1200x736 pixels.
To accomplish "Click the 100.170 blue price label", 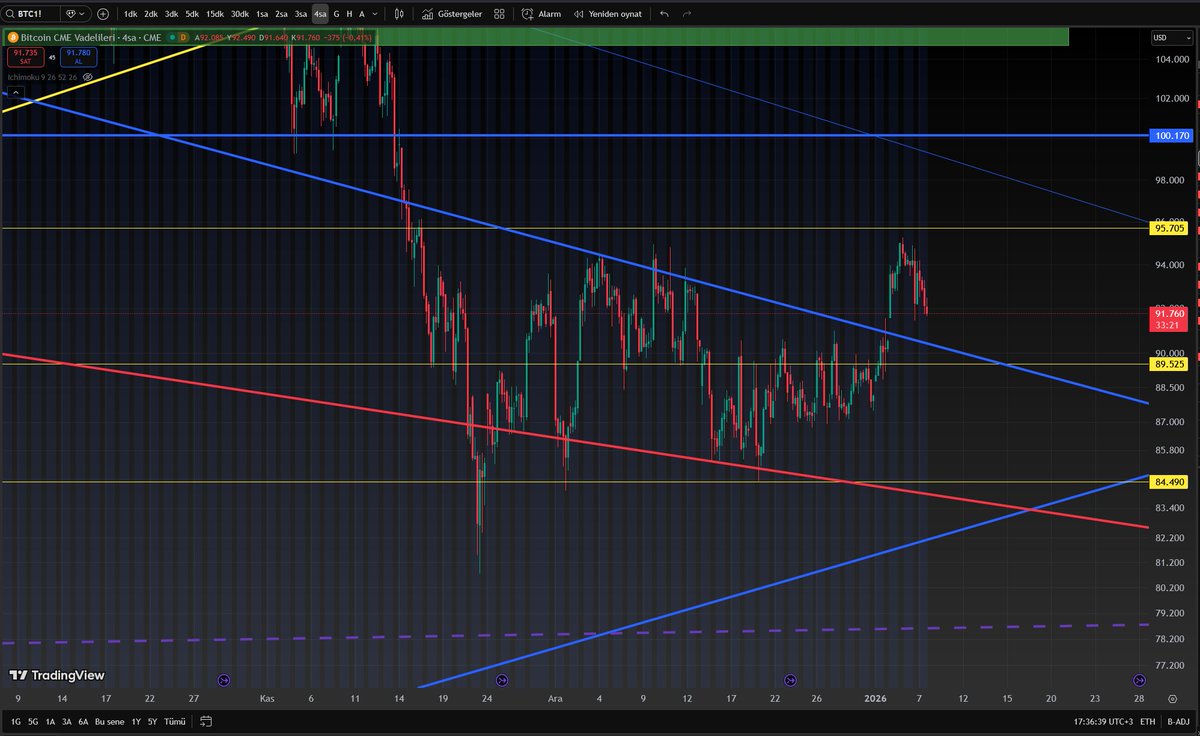I will click(x=1173, y=135).
